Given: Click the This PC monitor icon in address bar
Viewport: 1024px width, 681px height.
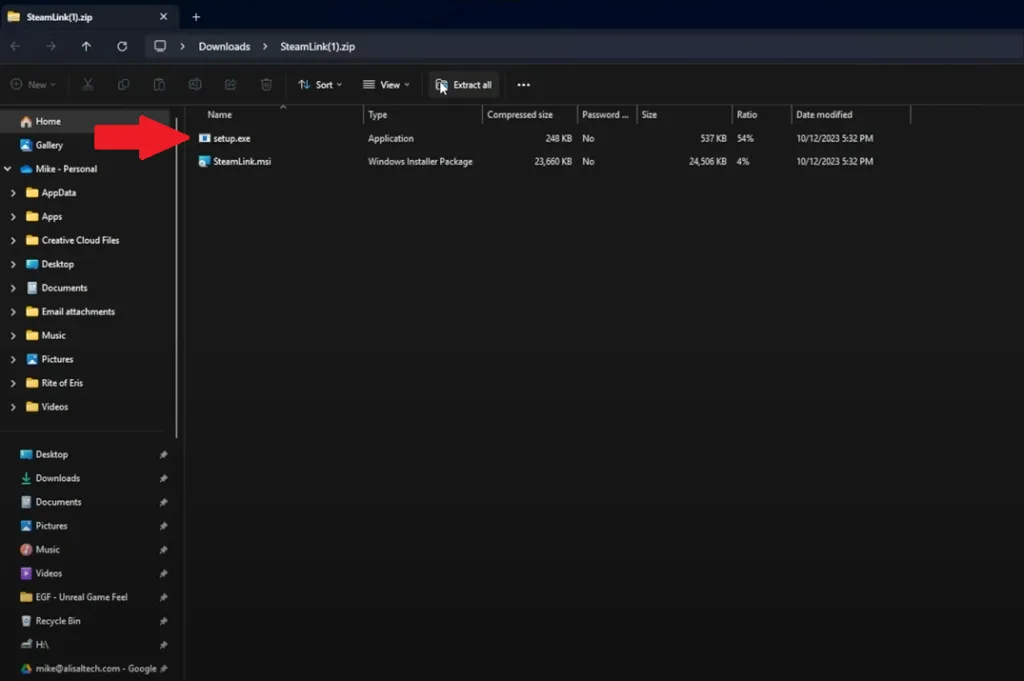Looking at the screenshot, I should (160, 46).
